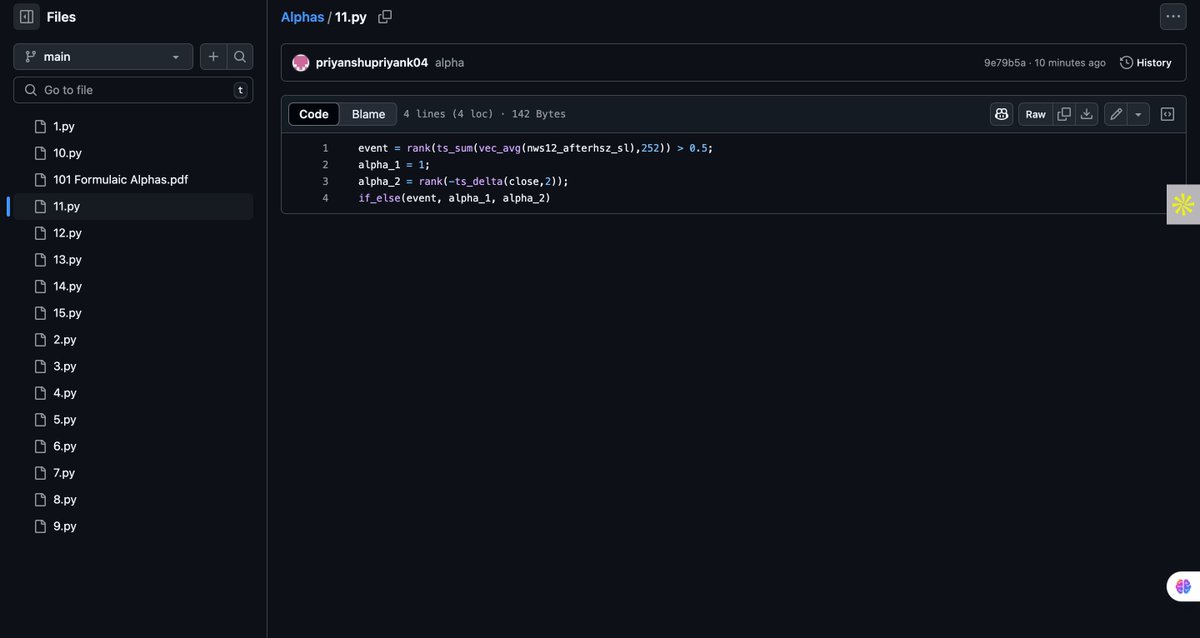Edit this file with pencil icon
The width and height of the screenshot is (1200, 638).
pyautogui.click(x=1116, y=114)
